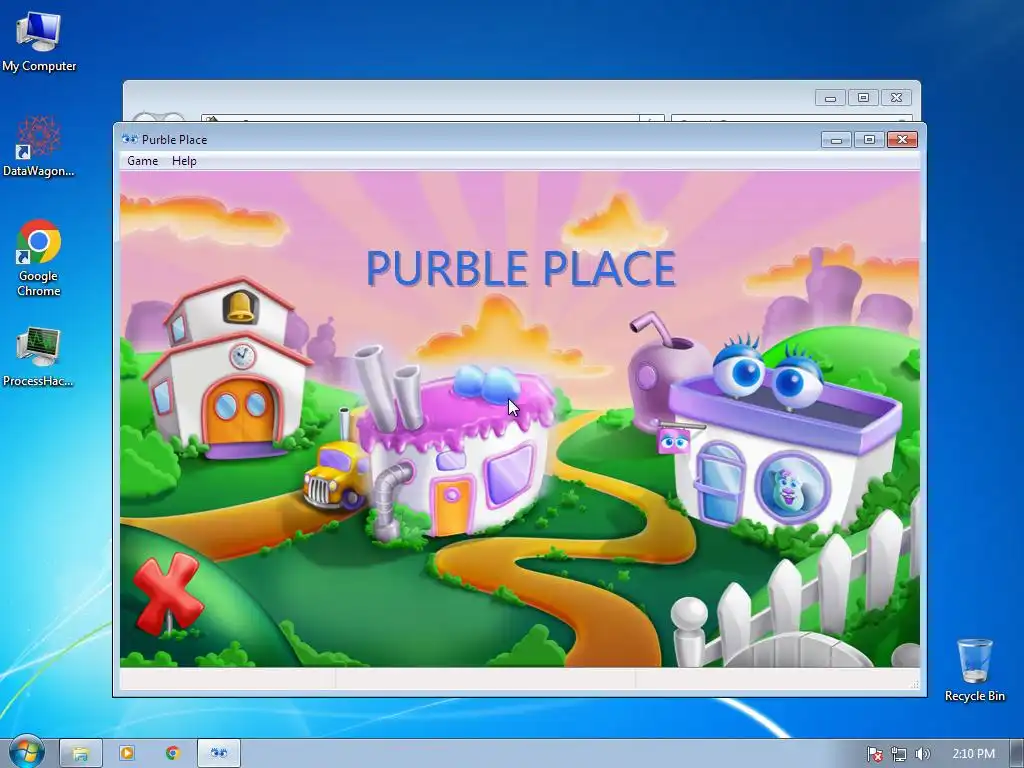Click the yellow delivery truck
Screen dimensions: 1024x768
pos(335,477)
